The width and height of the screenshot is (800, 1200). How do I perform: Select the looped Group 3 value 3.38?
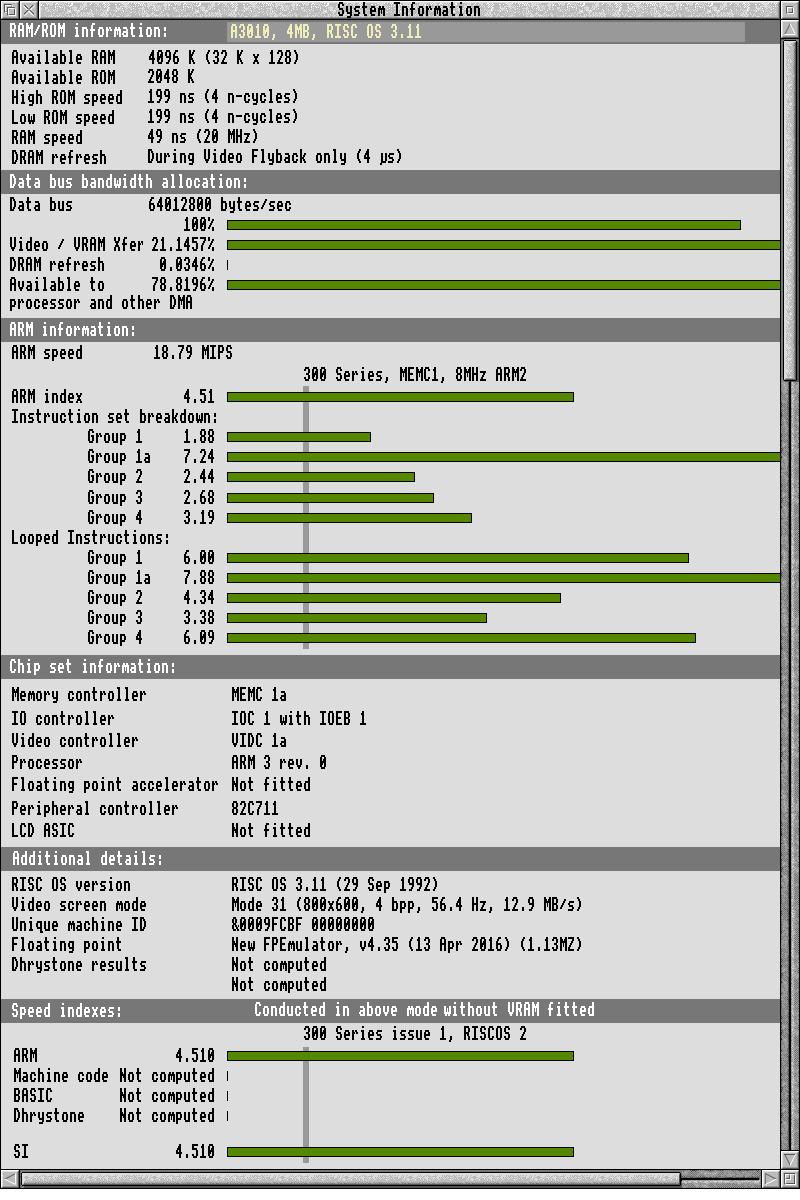[x=199, y=618]
